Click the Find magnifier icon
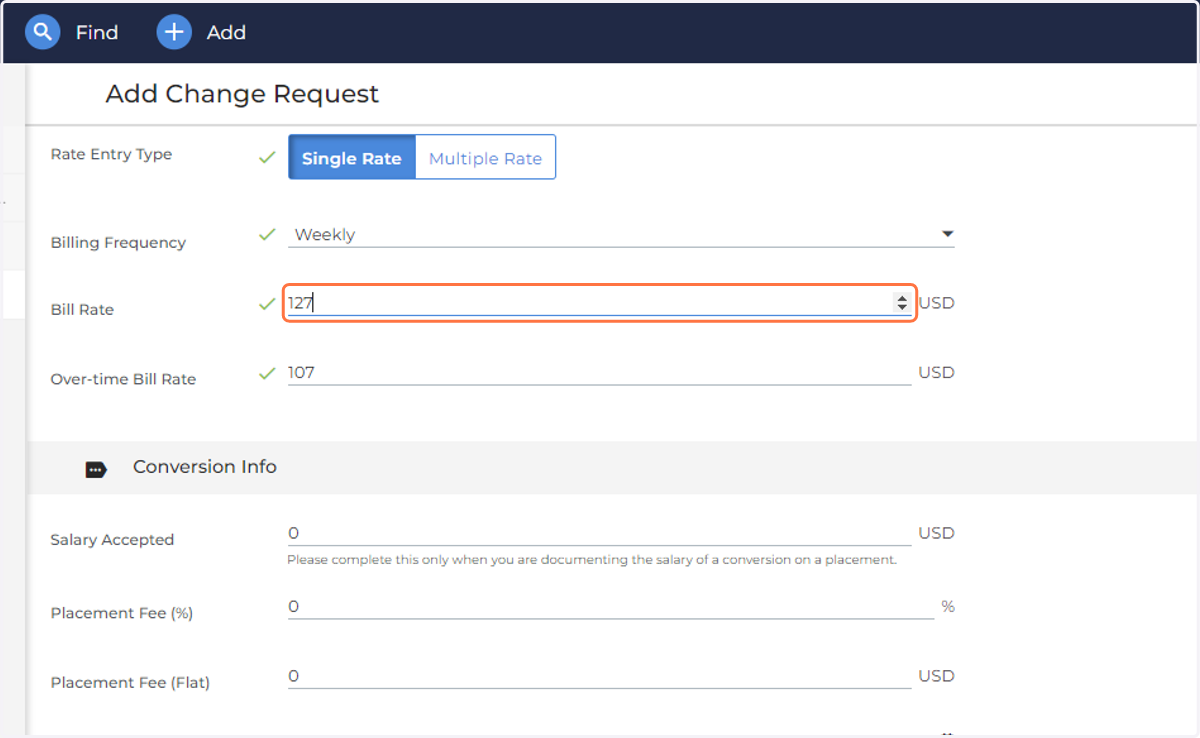This screenshot has width=1200, height=738. 42,32
